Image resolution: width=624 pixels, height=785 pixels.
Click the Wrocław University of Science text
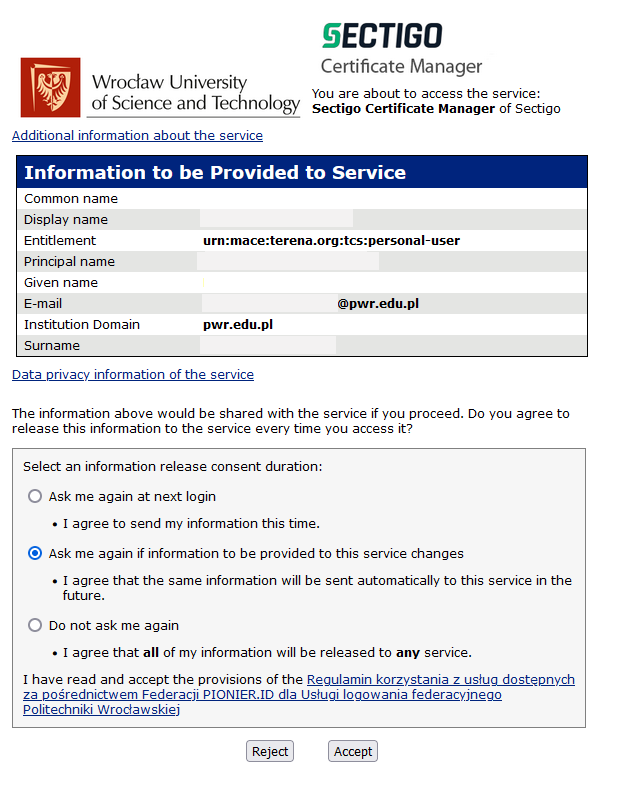click(195, 92)
